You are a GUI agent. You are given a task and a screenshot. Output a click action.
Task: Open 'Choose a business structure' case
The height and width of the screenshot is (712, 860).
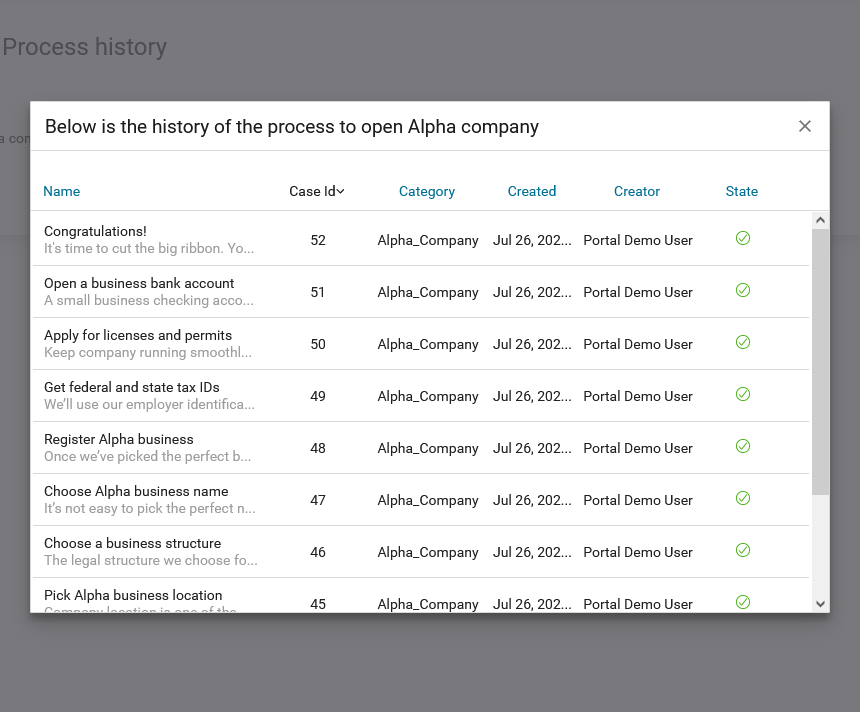pos(132,543)
